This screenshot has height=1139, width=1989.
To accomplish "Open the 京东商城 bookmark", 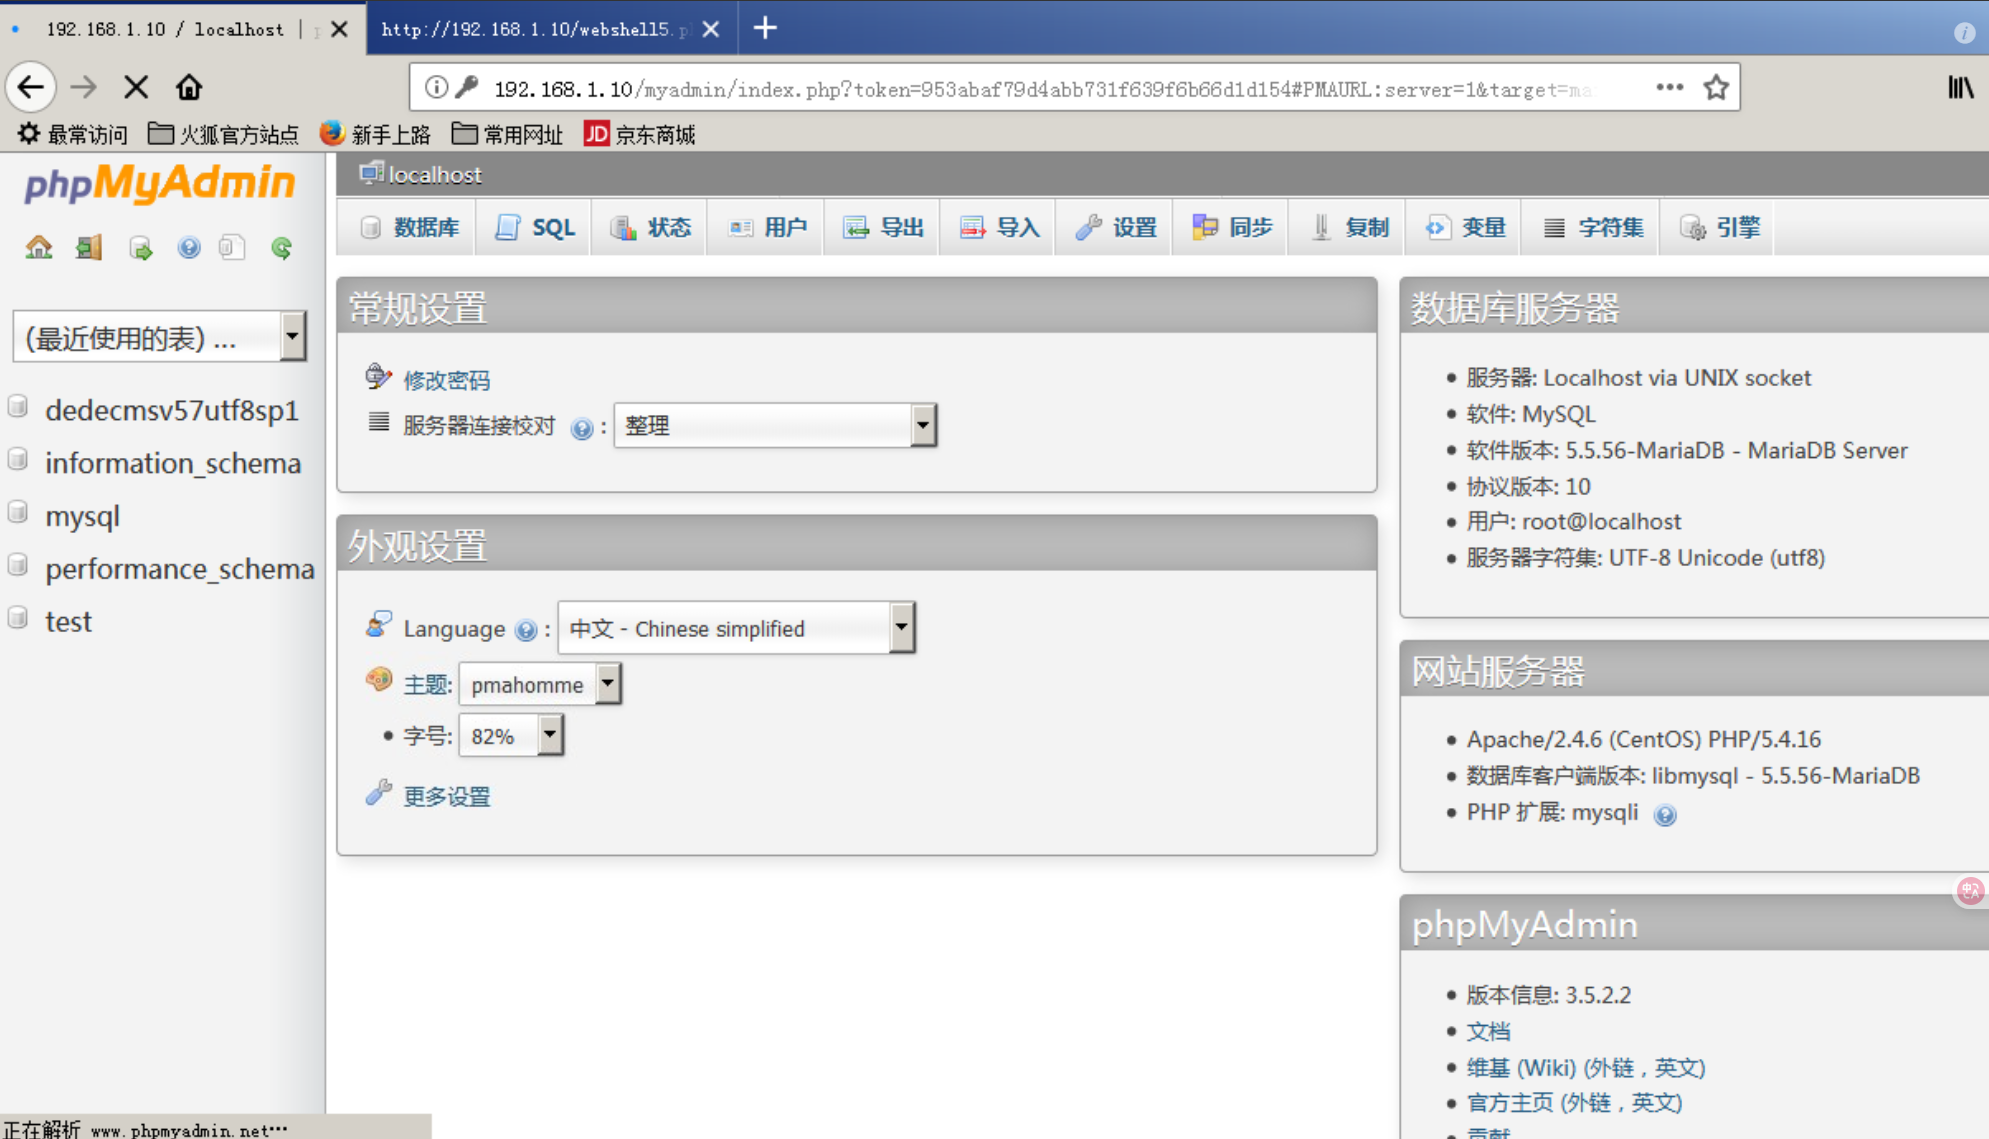I will click(x=640, y=134).
